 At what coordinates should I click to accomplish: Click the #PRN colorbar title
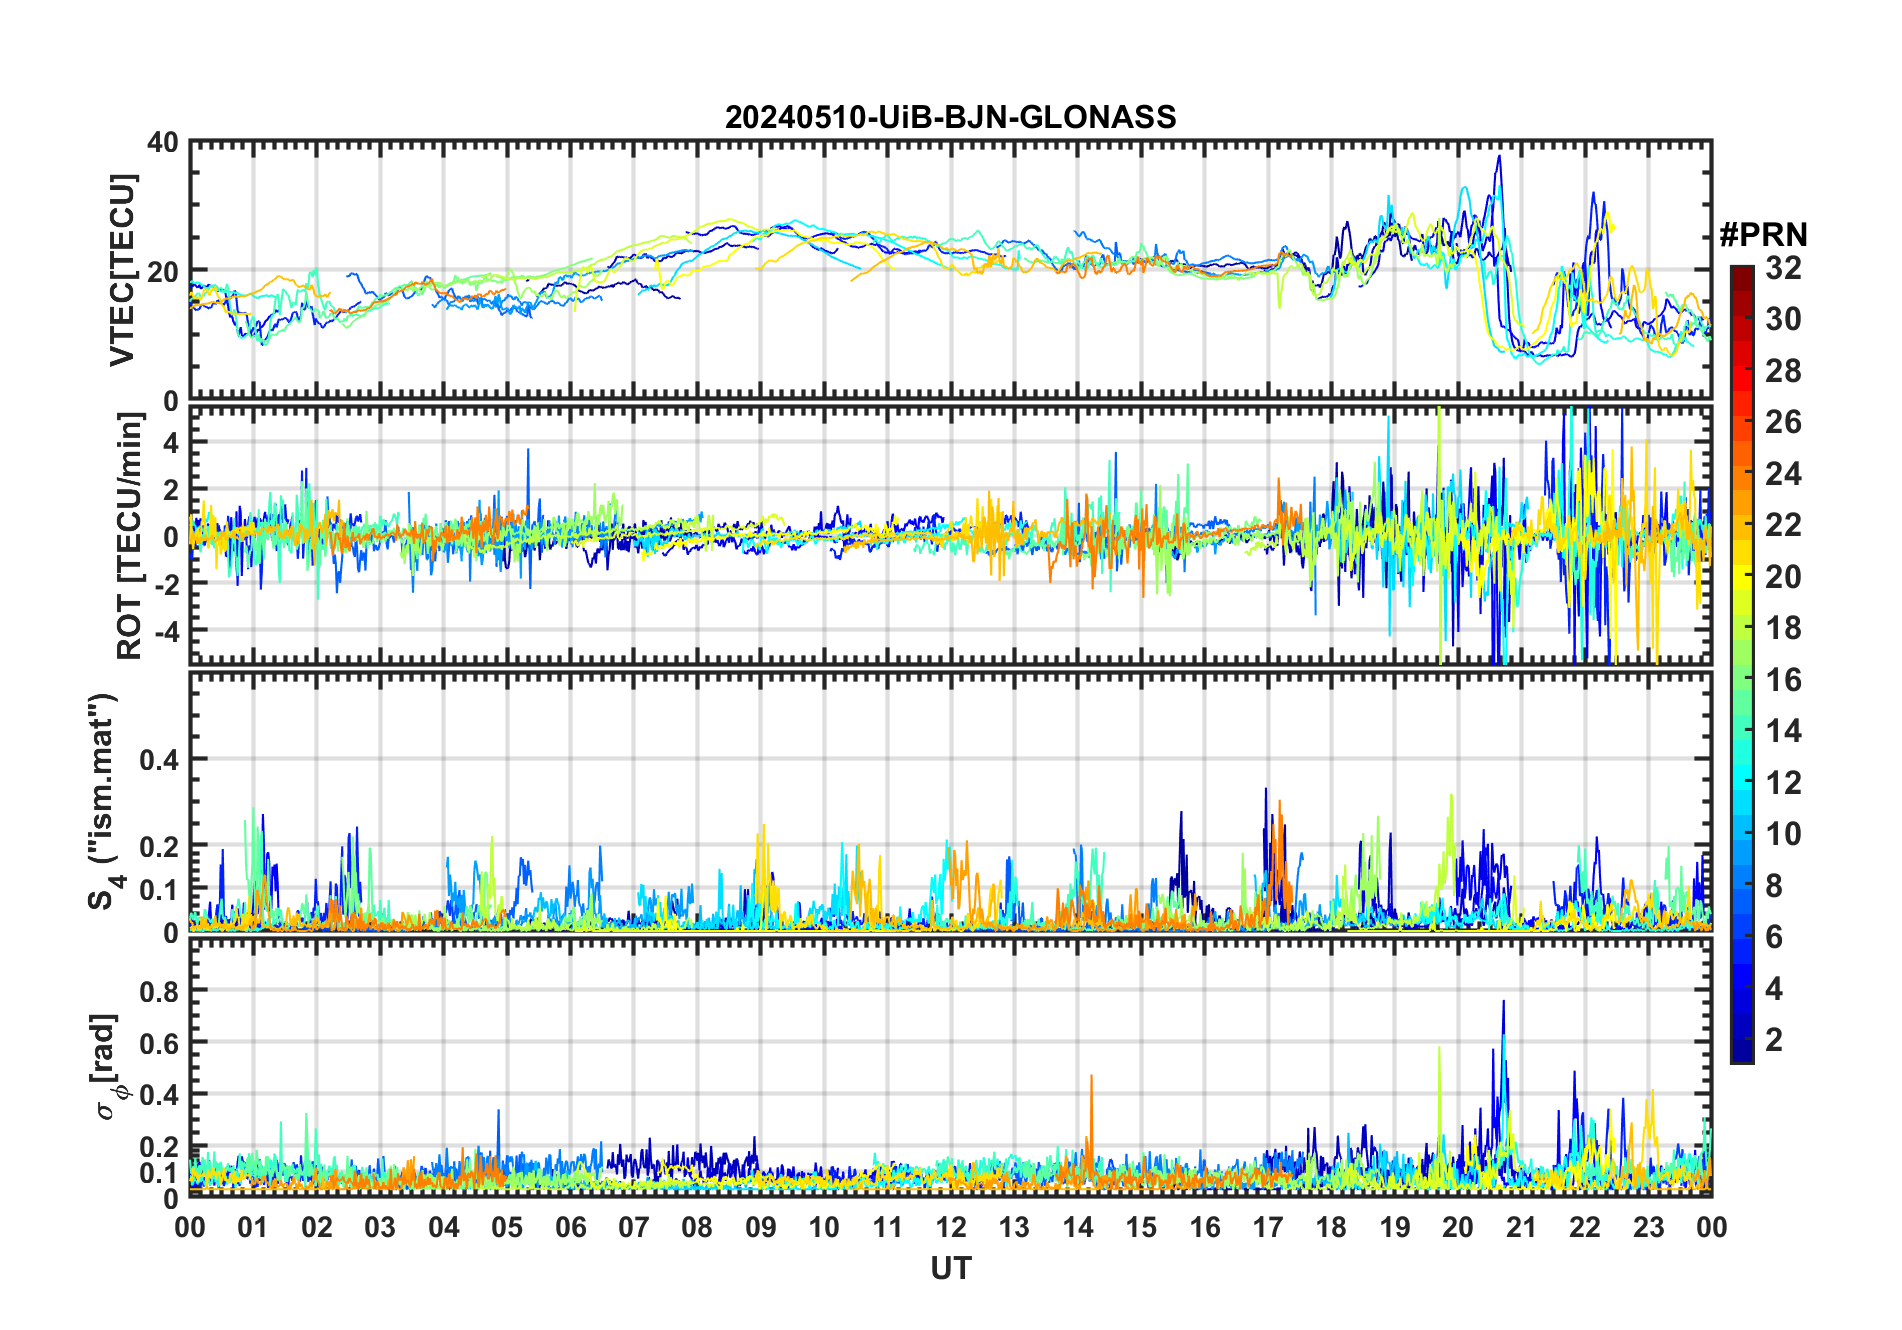pos(1763,235)
